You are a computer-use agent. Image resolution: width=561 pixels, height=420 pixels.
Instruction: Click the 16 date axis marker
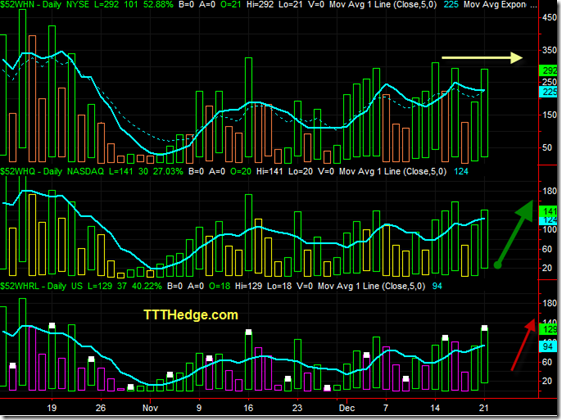coord(248,408)
